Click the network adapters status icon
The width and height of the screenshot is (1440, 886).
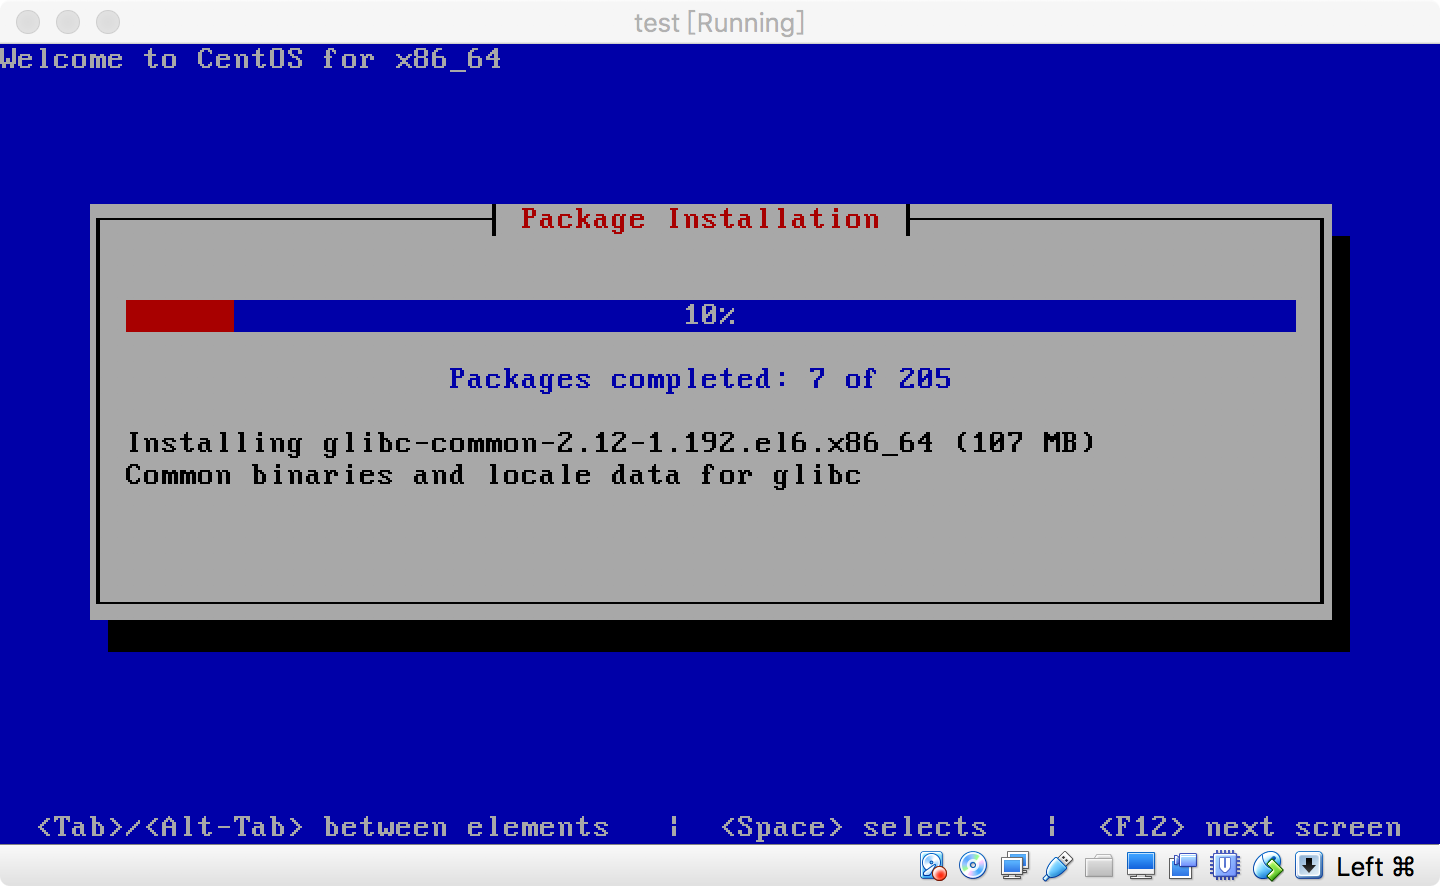[x=1015, y=866]
